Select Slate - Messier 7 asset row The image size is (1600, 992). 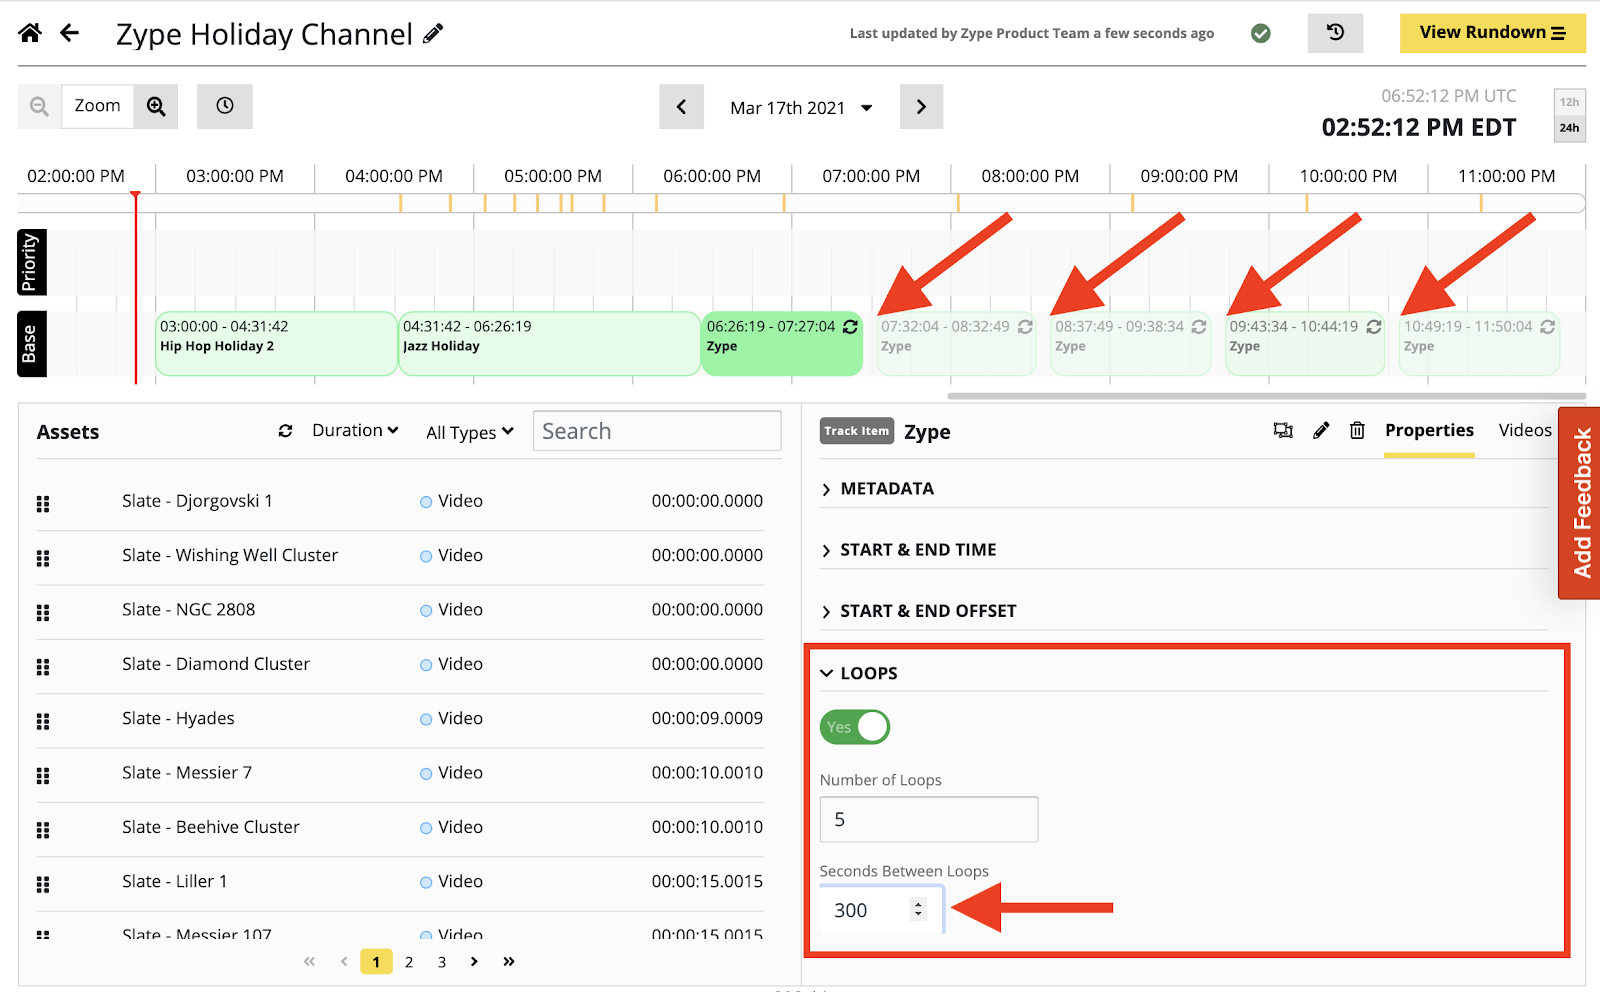[400, 774]
